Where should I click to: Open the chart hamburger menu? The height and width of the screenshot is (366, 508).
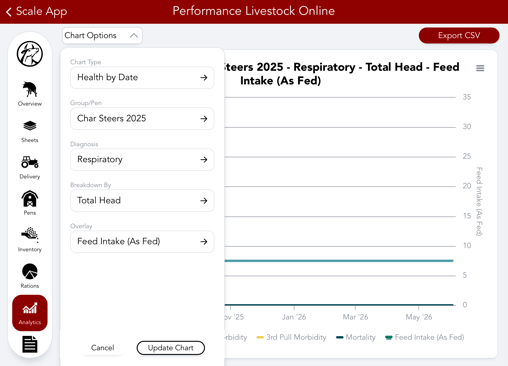click(x=480, y=68)
